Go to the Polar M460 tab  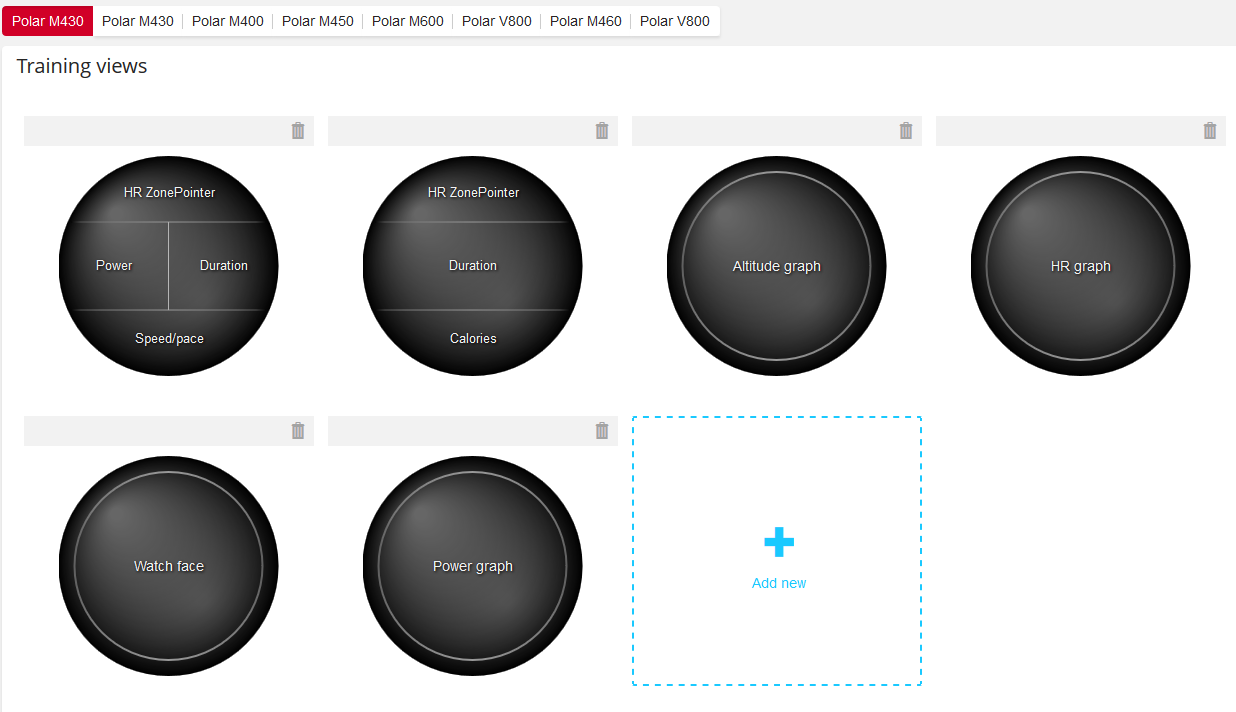[x=586, y=21]
